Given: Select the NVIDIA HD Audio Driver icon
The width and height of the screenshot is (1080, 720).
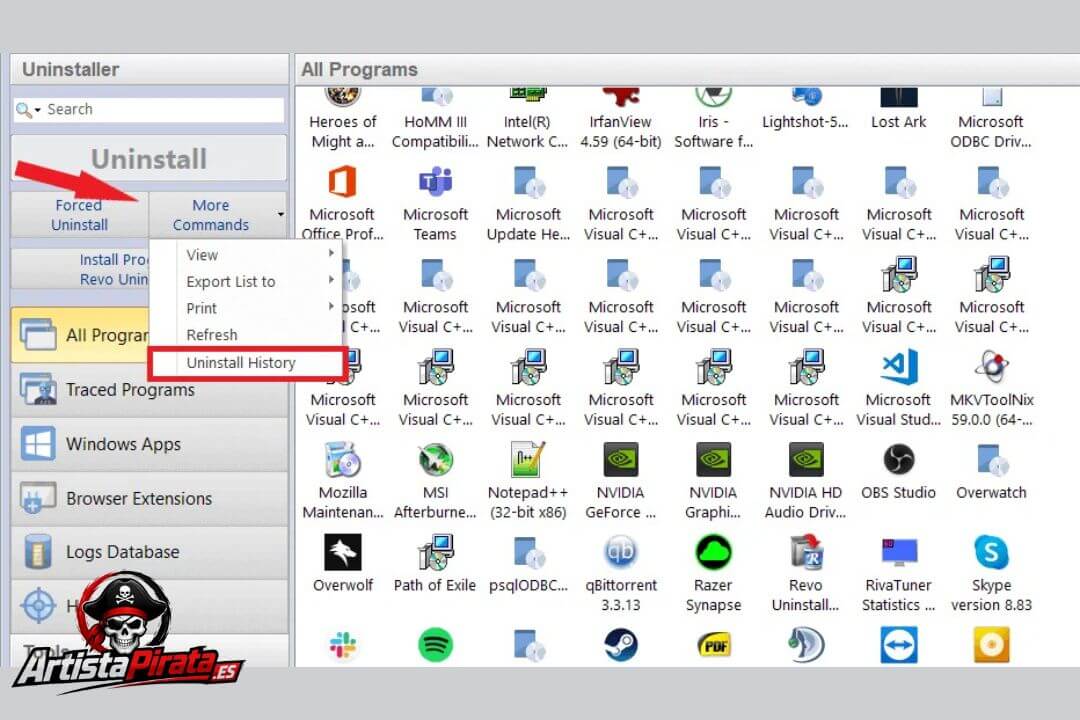Looking at the screenshot, I should pyautogui.click(x=806, y=460).
